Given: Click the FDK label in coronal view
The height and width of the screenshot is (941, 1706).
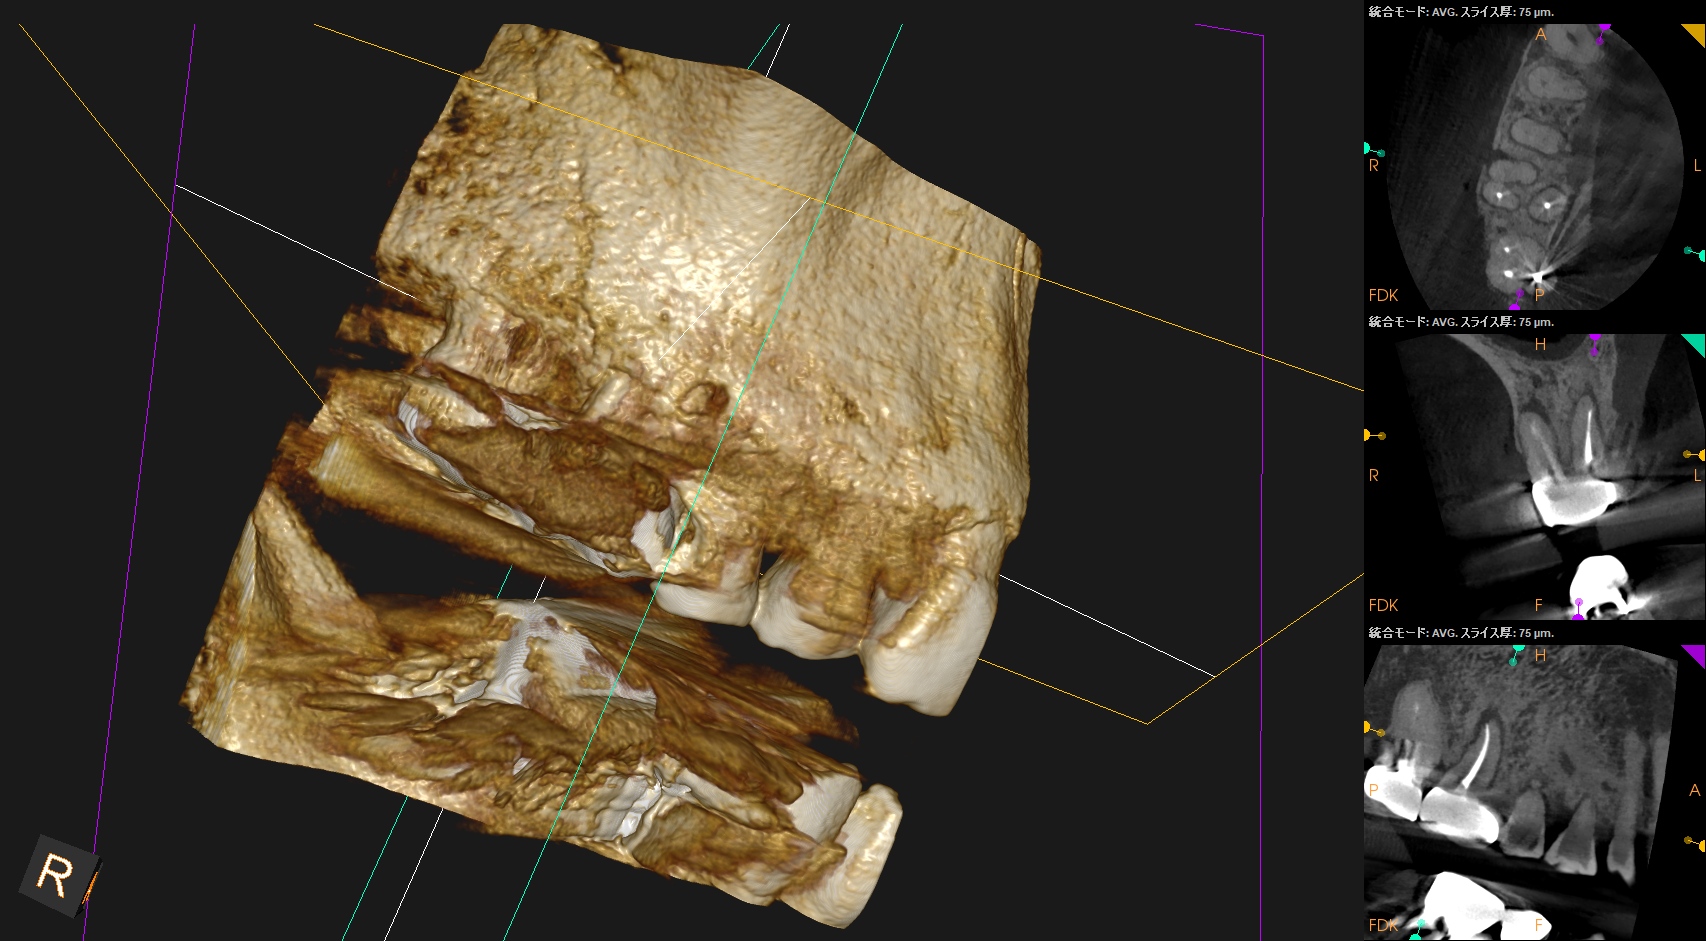Looking at the screenshot, I should [x=1383, y=605].
